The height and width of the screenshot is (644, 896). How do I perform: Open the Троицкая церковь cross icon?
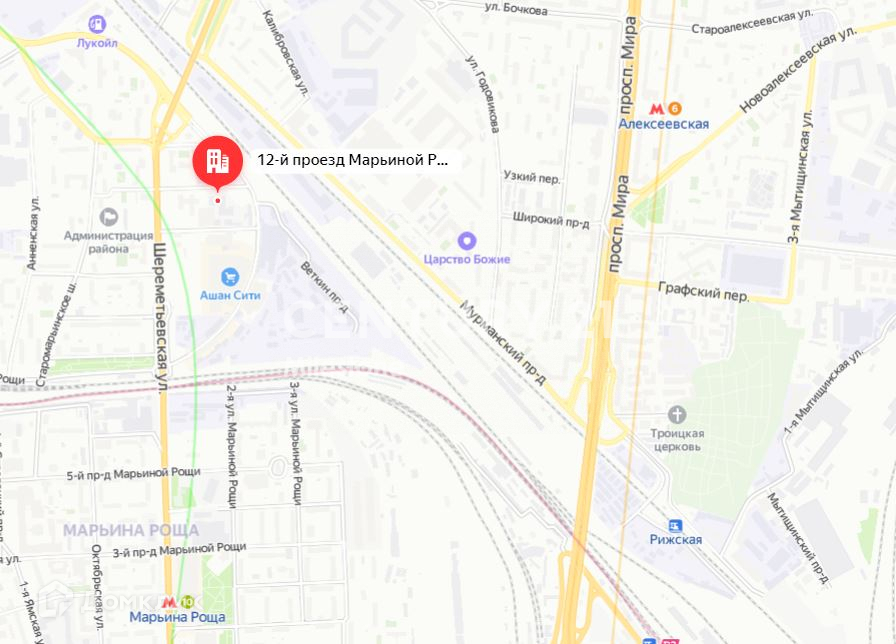tap(677, 414)
